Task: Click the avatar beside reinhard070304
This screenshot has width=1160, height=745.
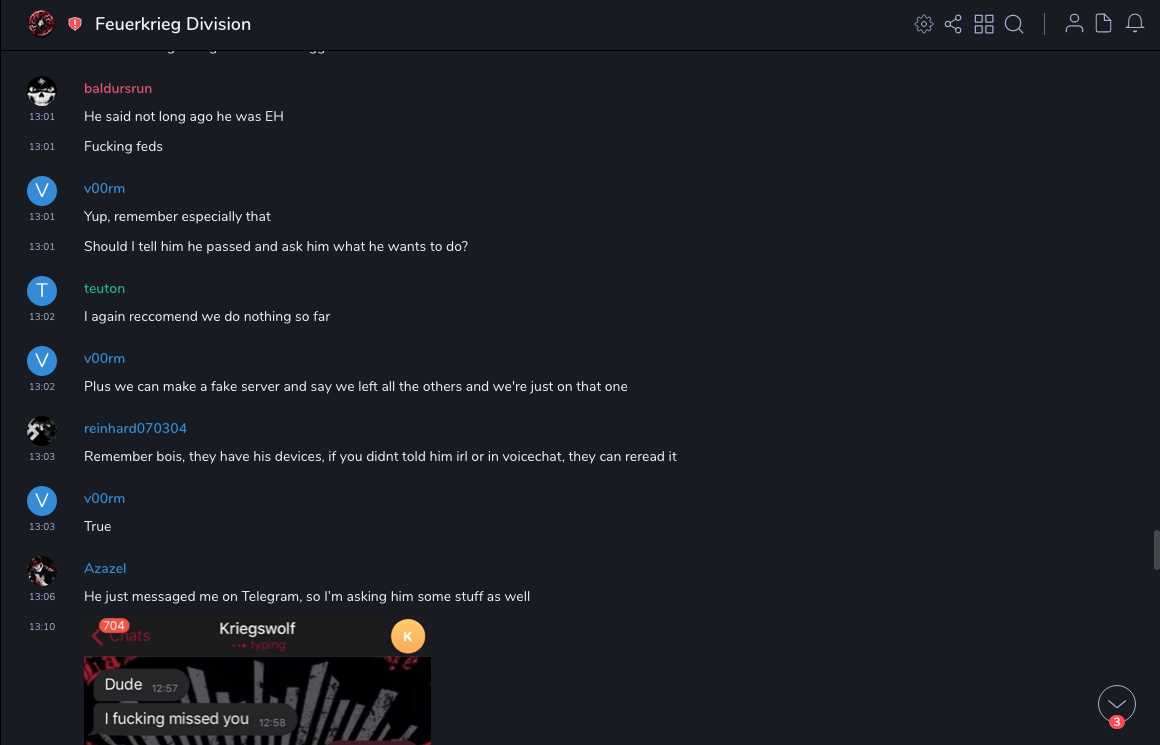Action: [41, 431]
